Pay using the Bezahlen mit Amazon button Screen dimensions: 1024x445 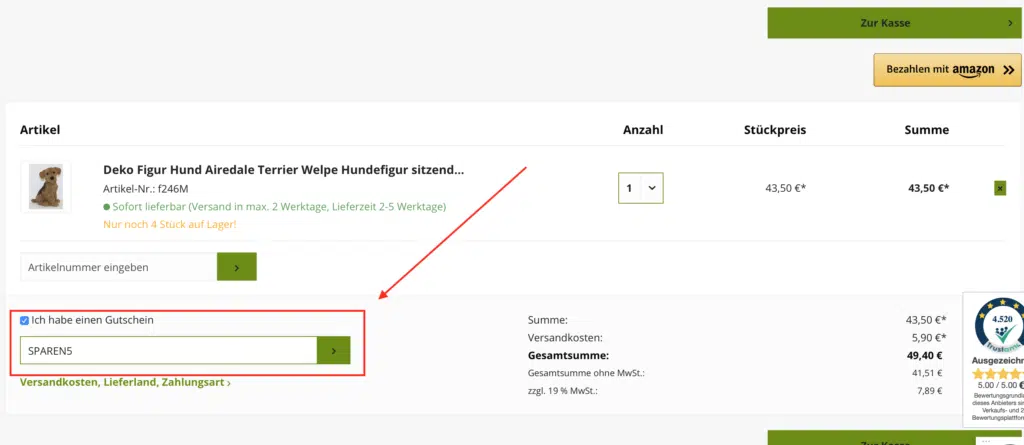(x=932, y=70)
